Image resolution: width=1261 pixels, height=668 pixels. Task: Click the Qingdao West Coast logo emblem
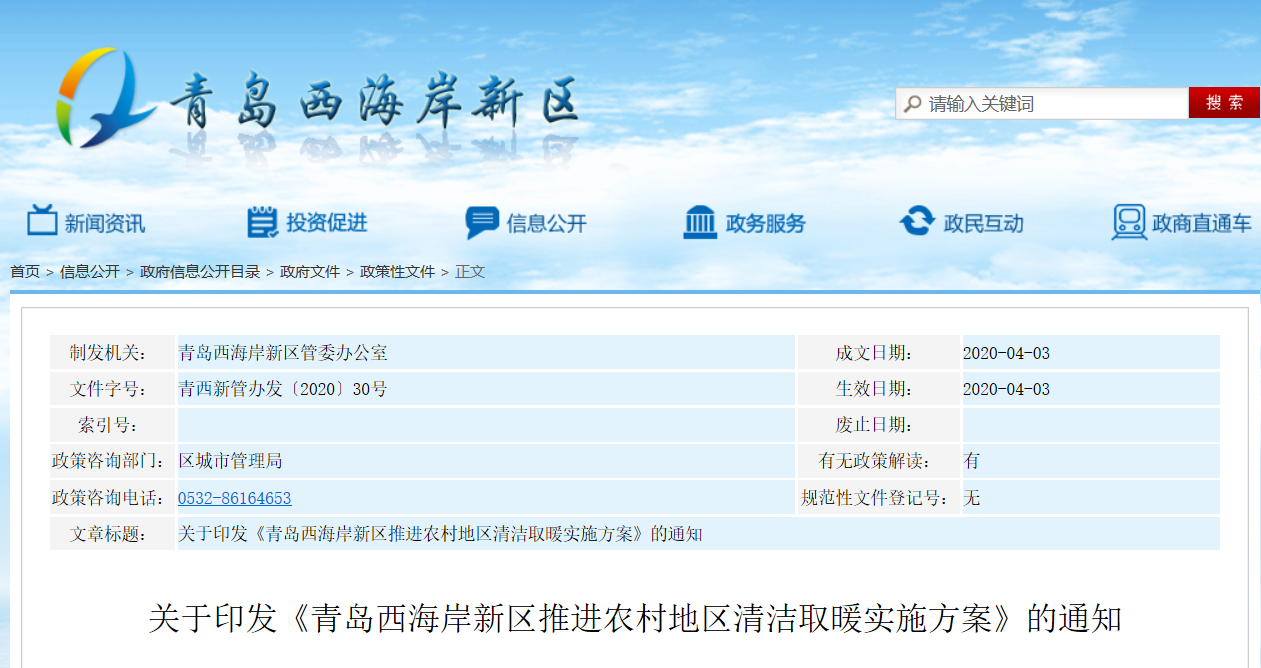pos(104,97)
